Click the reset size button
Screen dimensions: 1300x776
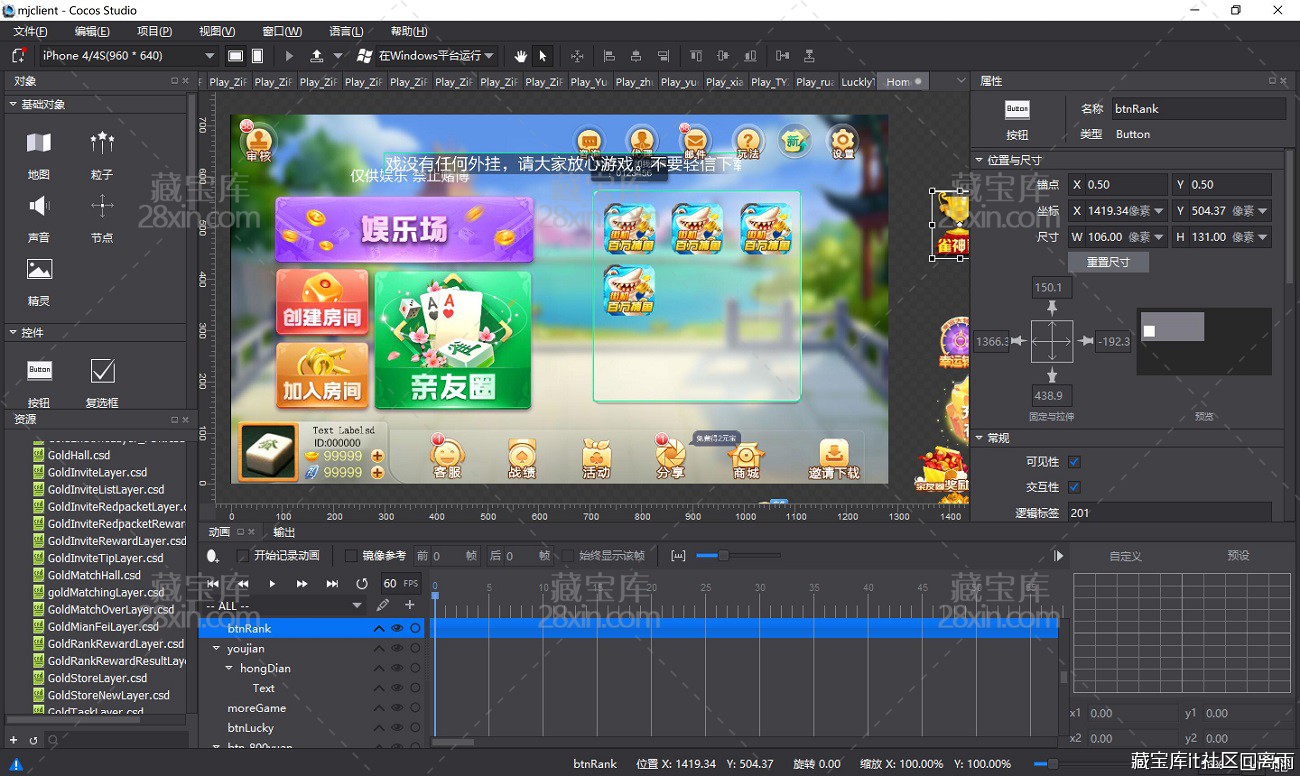pos(1108,262)
